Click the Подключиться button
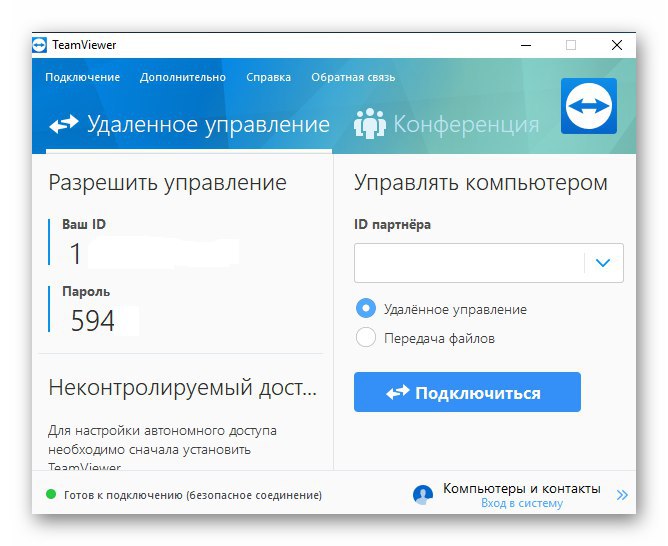Viewport: 668px width, 546px height. 467,392
